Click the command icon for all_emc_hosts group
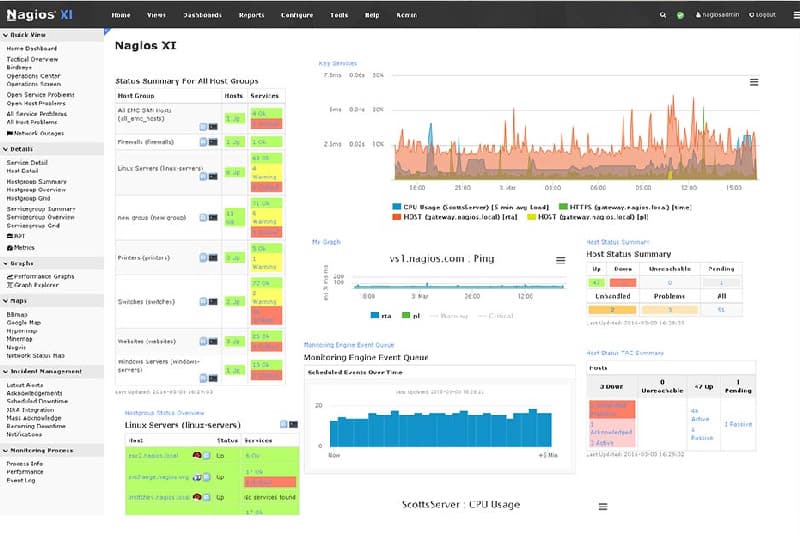 [x=213, y=127]
